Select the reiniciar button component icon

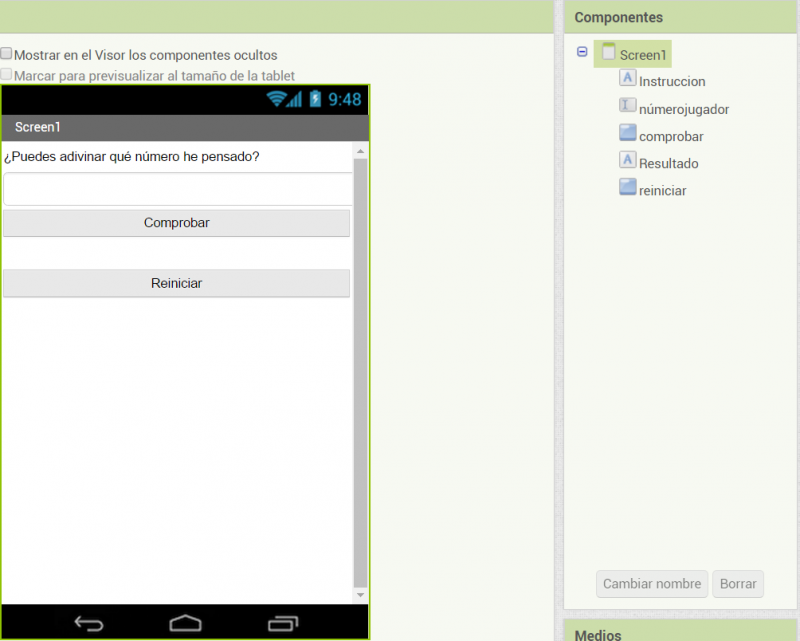627,189
